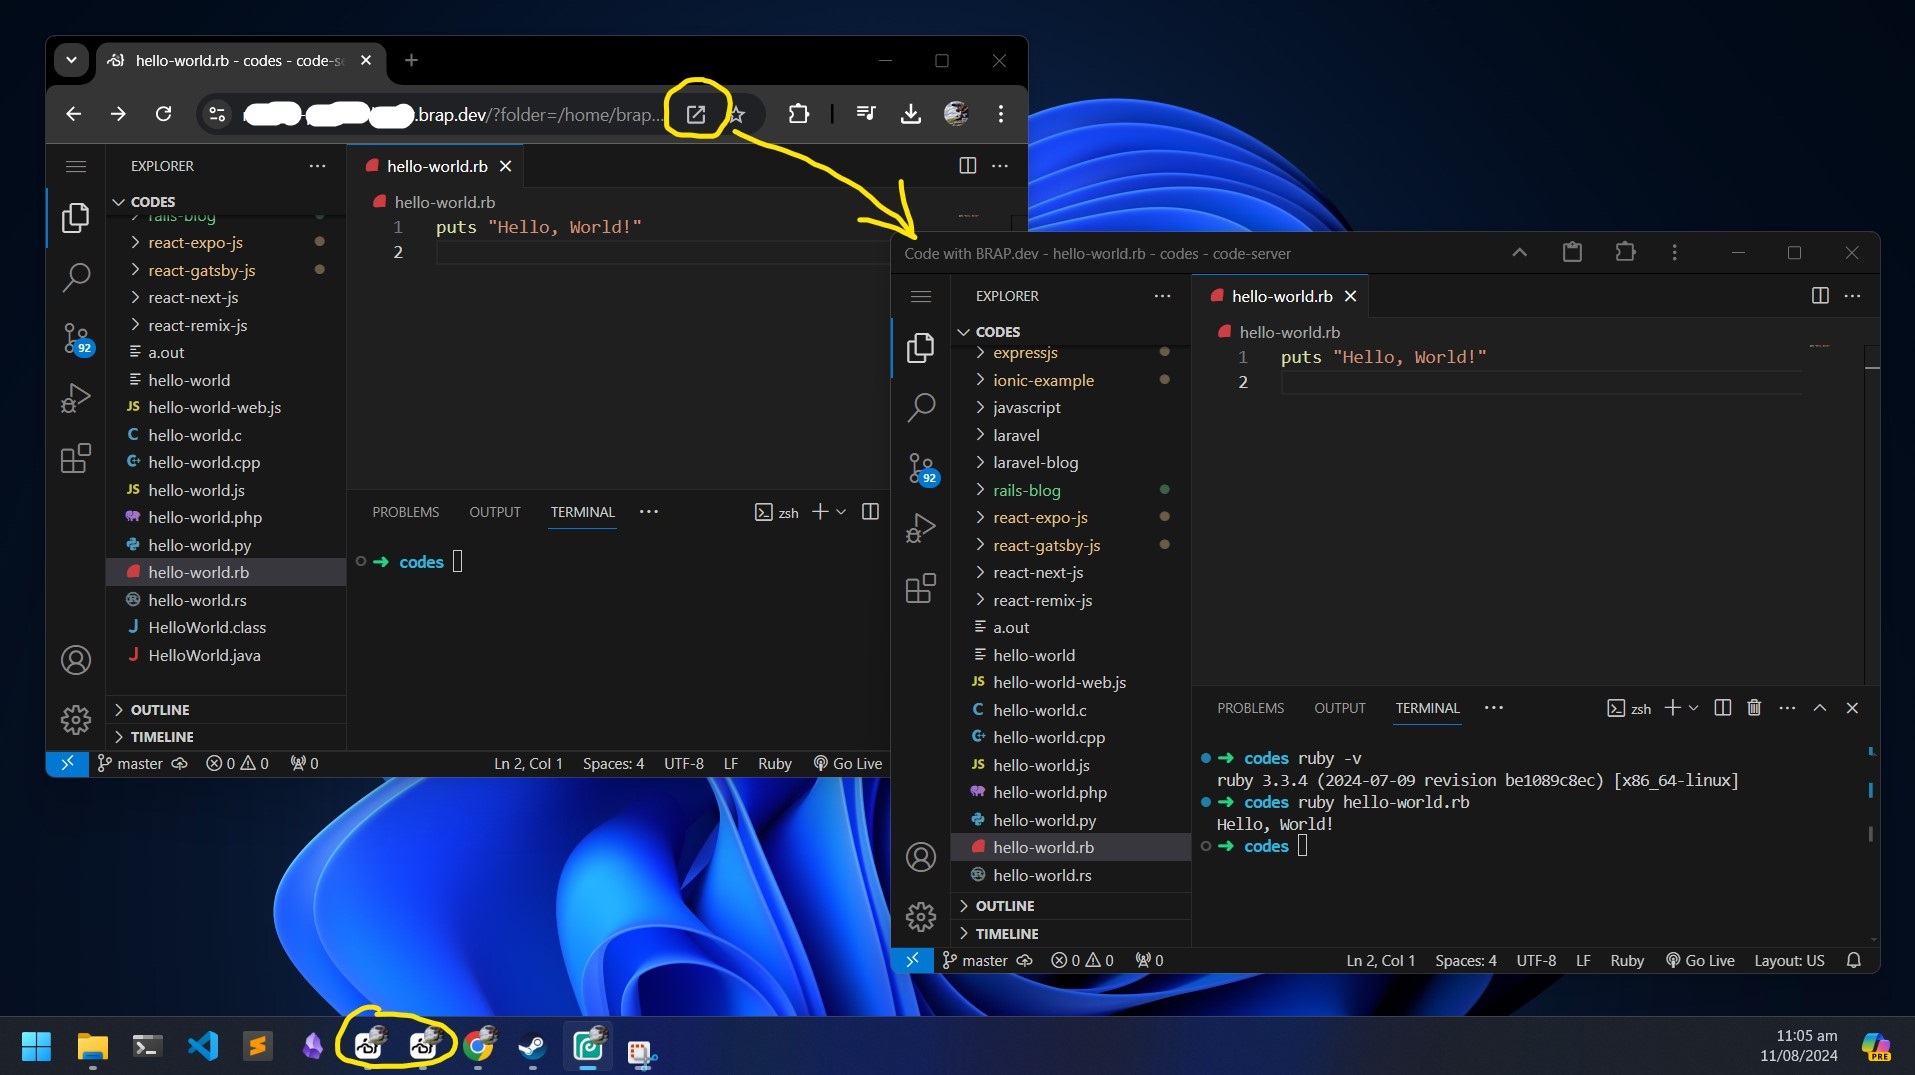
Task: Open Extensions view in right window sidebar
Action: [x=920, y=589]
